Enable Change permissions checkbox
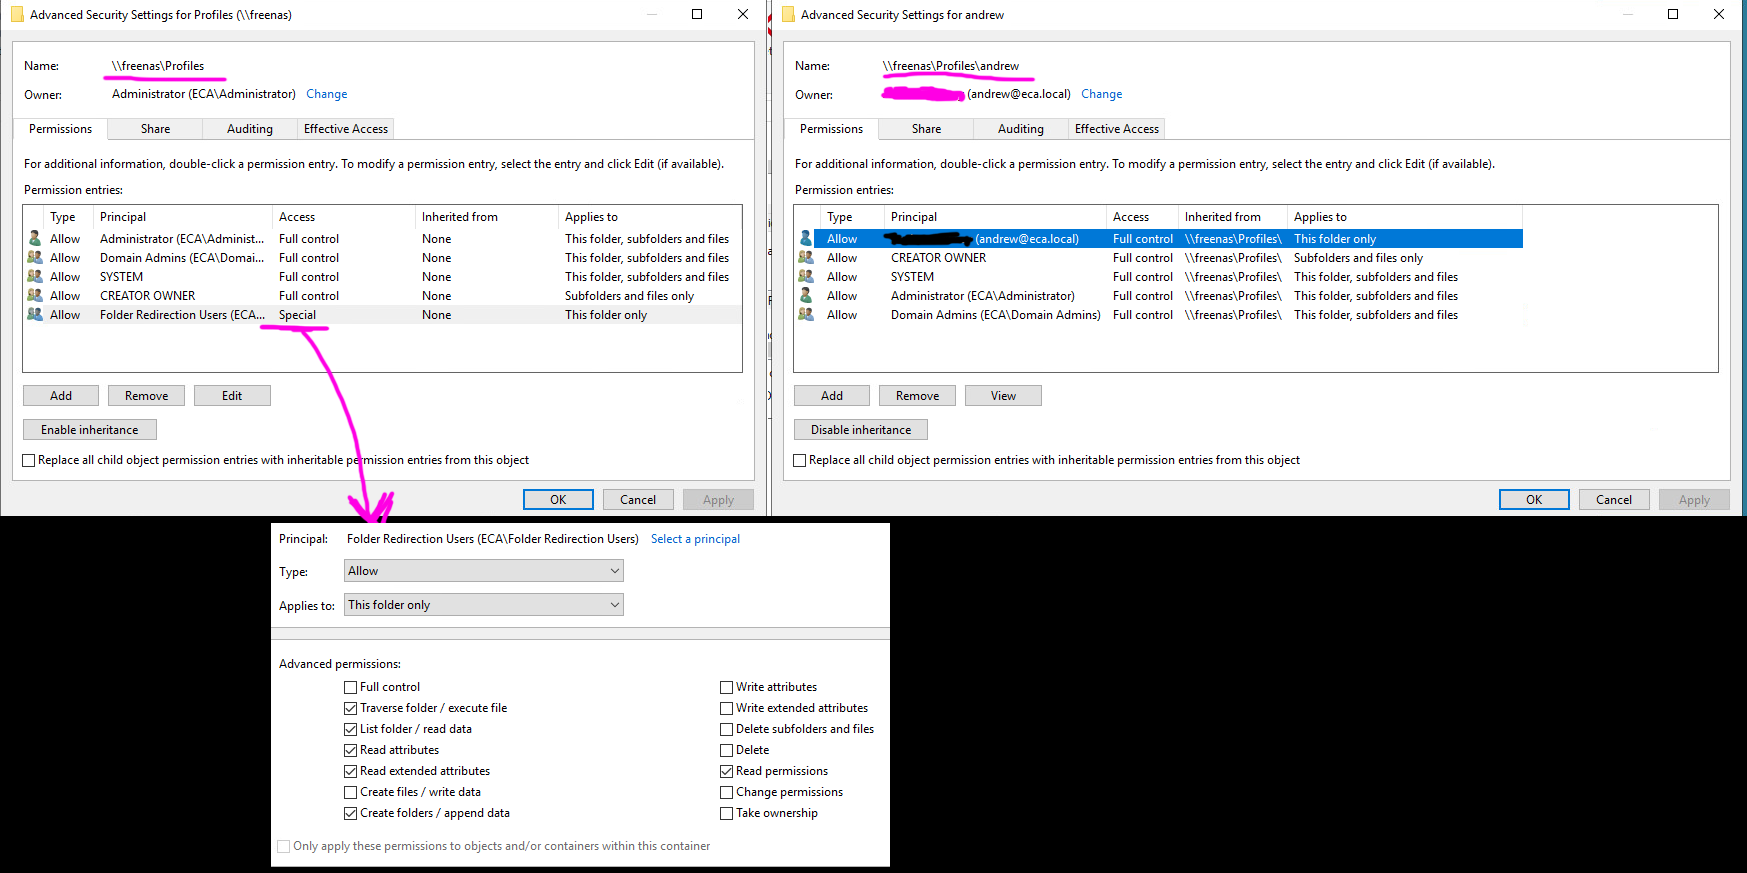 pos(727,792)
